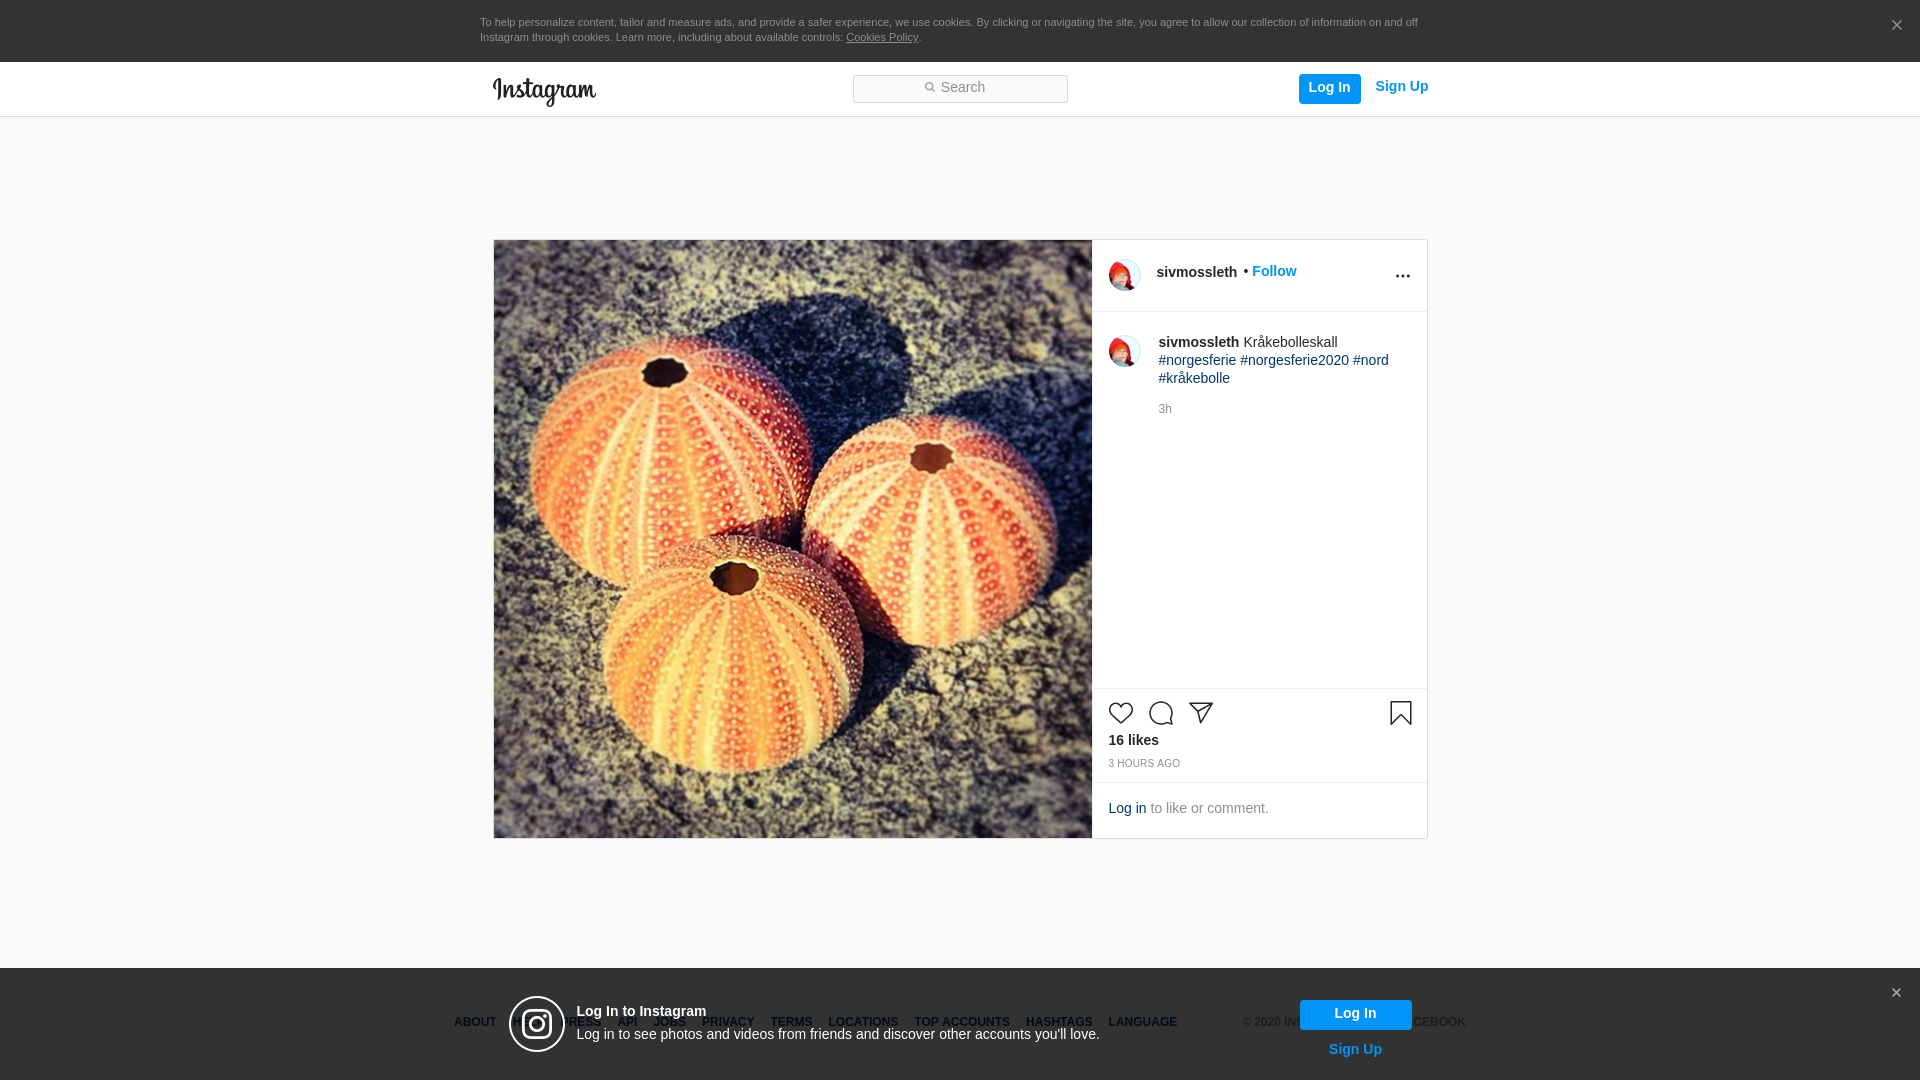
Task: Click the sea urchin shells photo
Action: [792, 539]
